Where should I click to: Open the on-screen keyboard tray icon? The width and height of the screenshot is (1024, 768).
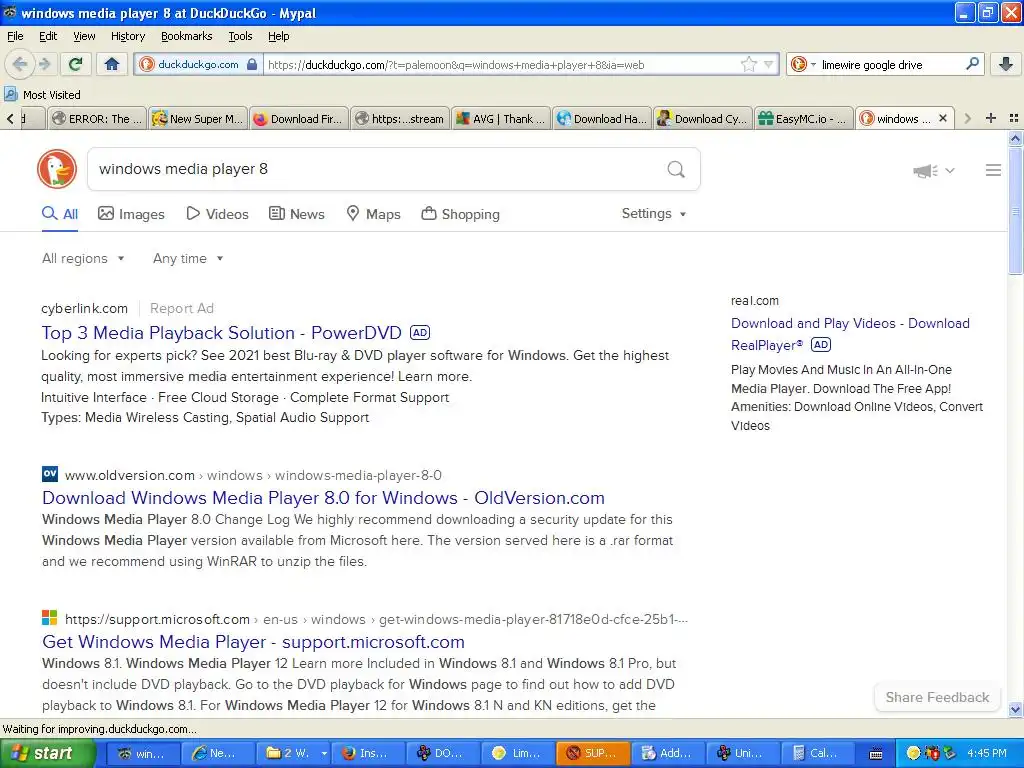click(x=876, y=754)
